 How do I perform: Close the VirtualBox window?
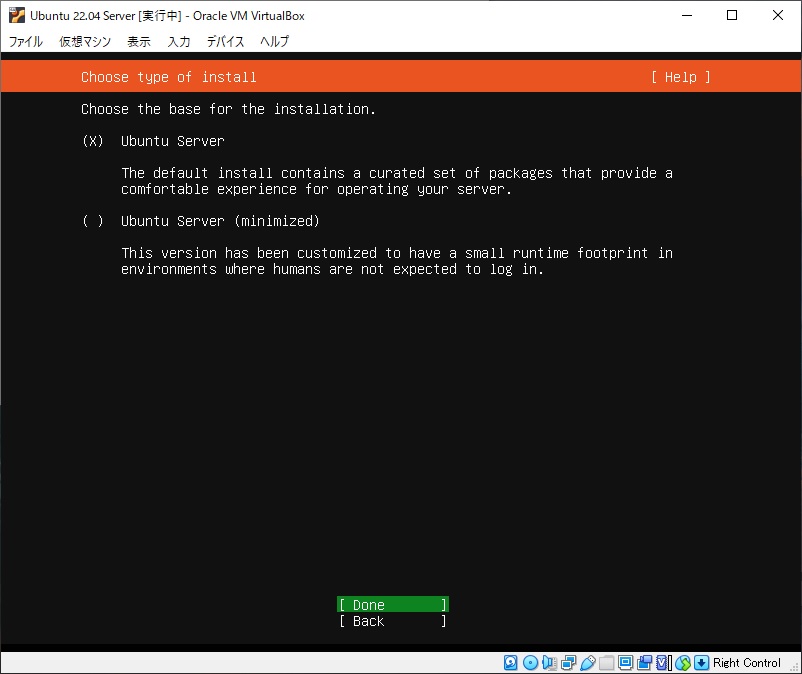click(x=777, y=15)
